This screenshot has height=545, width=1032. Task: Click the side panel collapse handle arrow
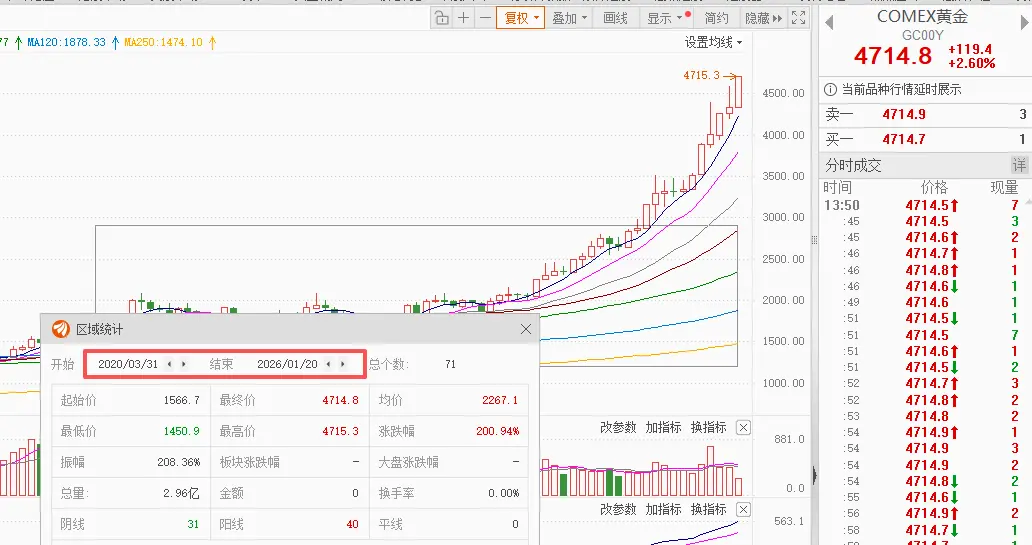tap(814, 474)
